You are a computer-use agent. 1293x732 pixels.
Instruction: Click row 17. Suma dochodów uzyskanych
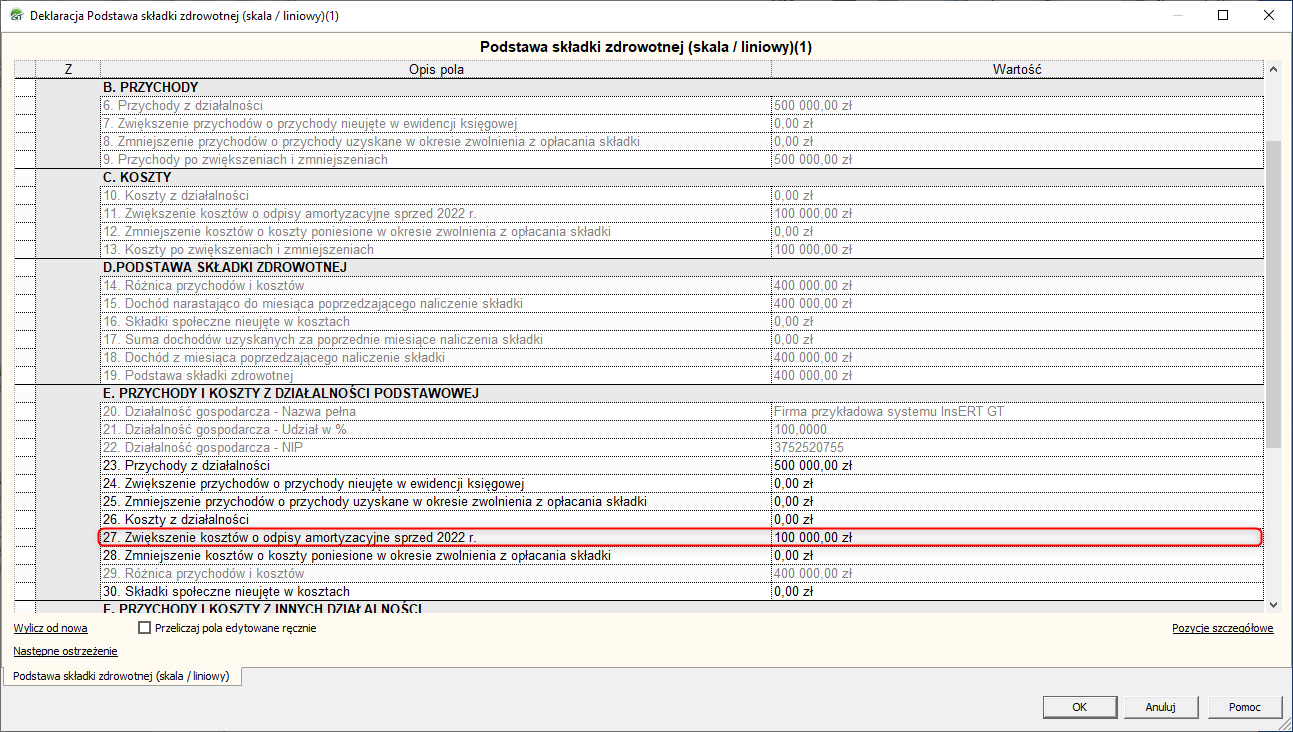[436, 339]
